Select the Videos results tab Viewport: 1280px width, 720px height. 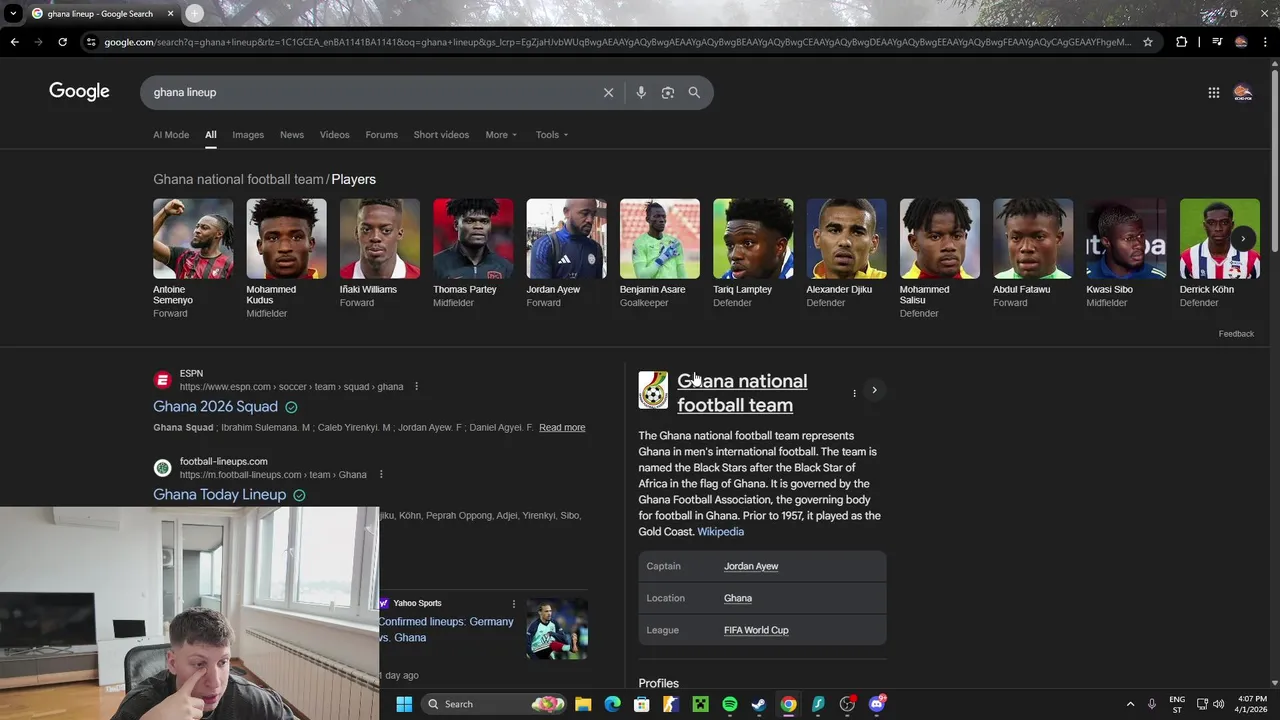tap(335, 135)
